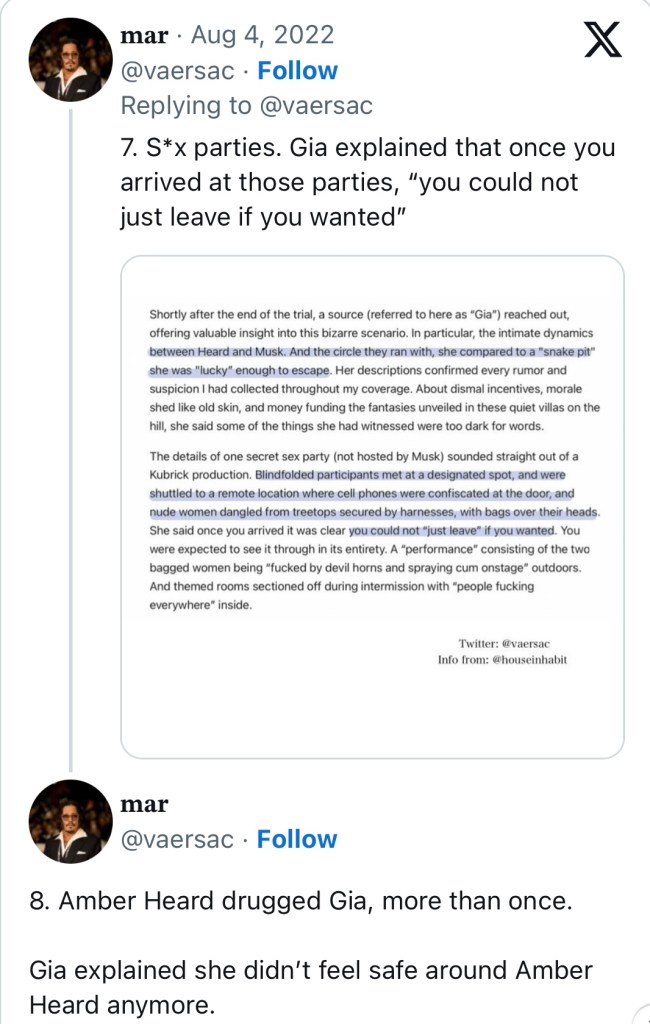Click the vertical thread line under the avatar

(x=69, y=430)
